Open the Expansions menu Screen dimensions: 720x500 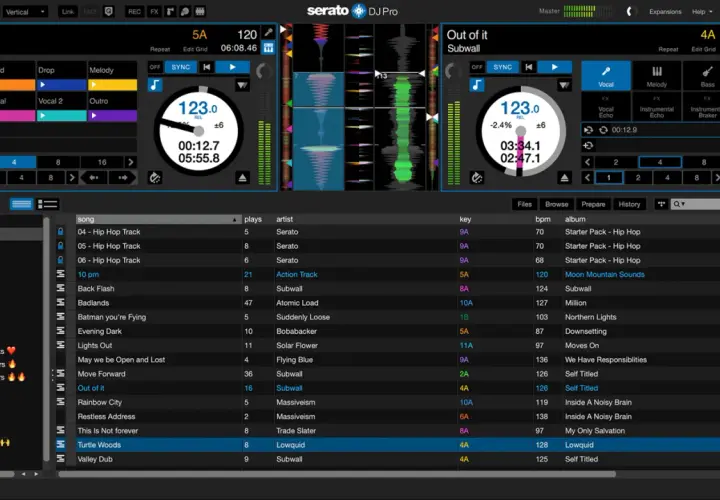coord(665,11)
